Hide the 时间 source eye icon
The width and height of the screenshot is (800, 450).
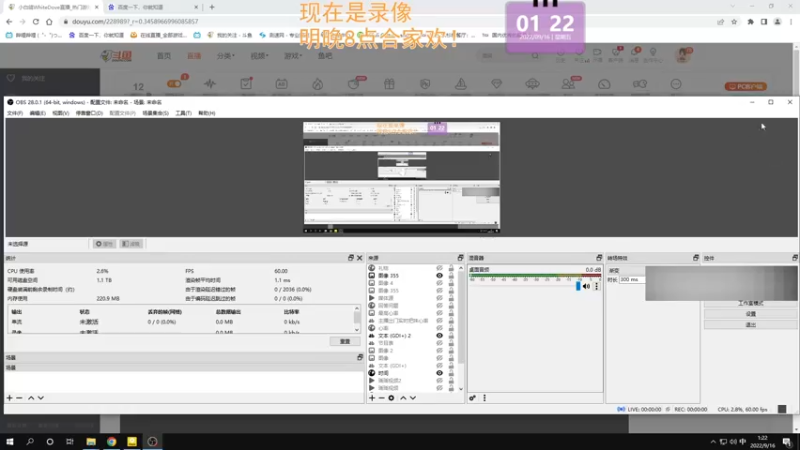point(439,373)
